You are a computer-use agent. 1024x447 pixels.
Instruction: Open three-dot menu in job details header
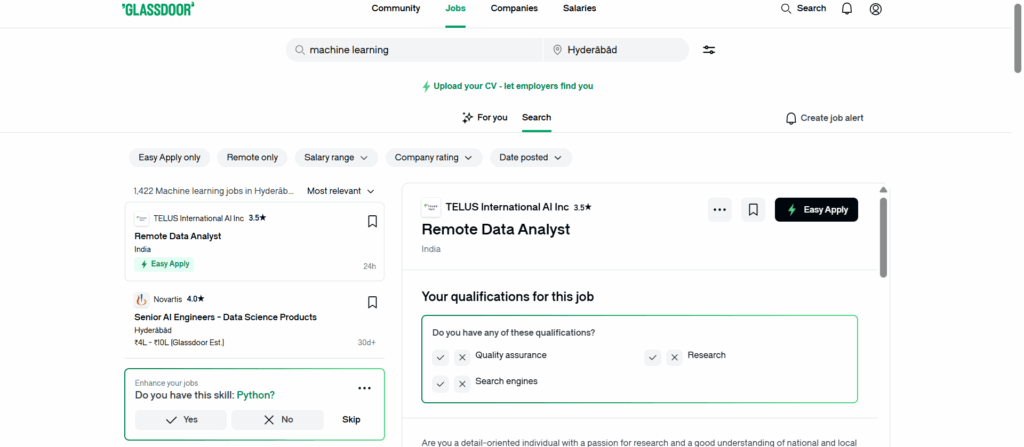tap(720, 210)
